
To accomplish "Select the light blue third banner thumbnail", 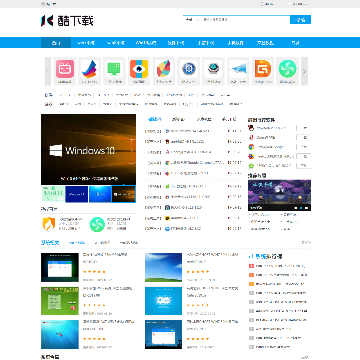I will (100, 194).
